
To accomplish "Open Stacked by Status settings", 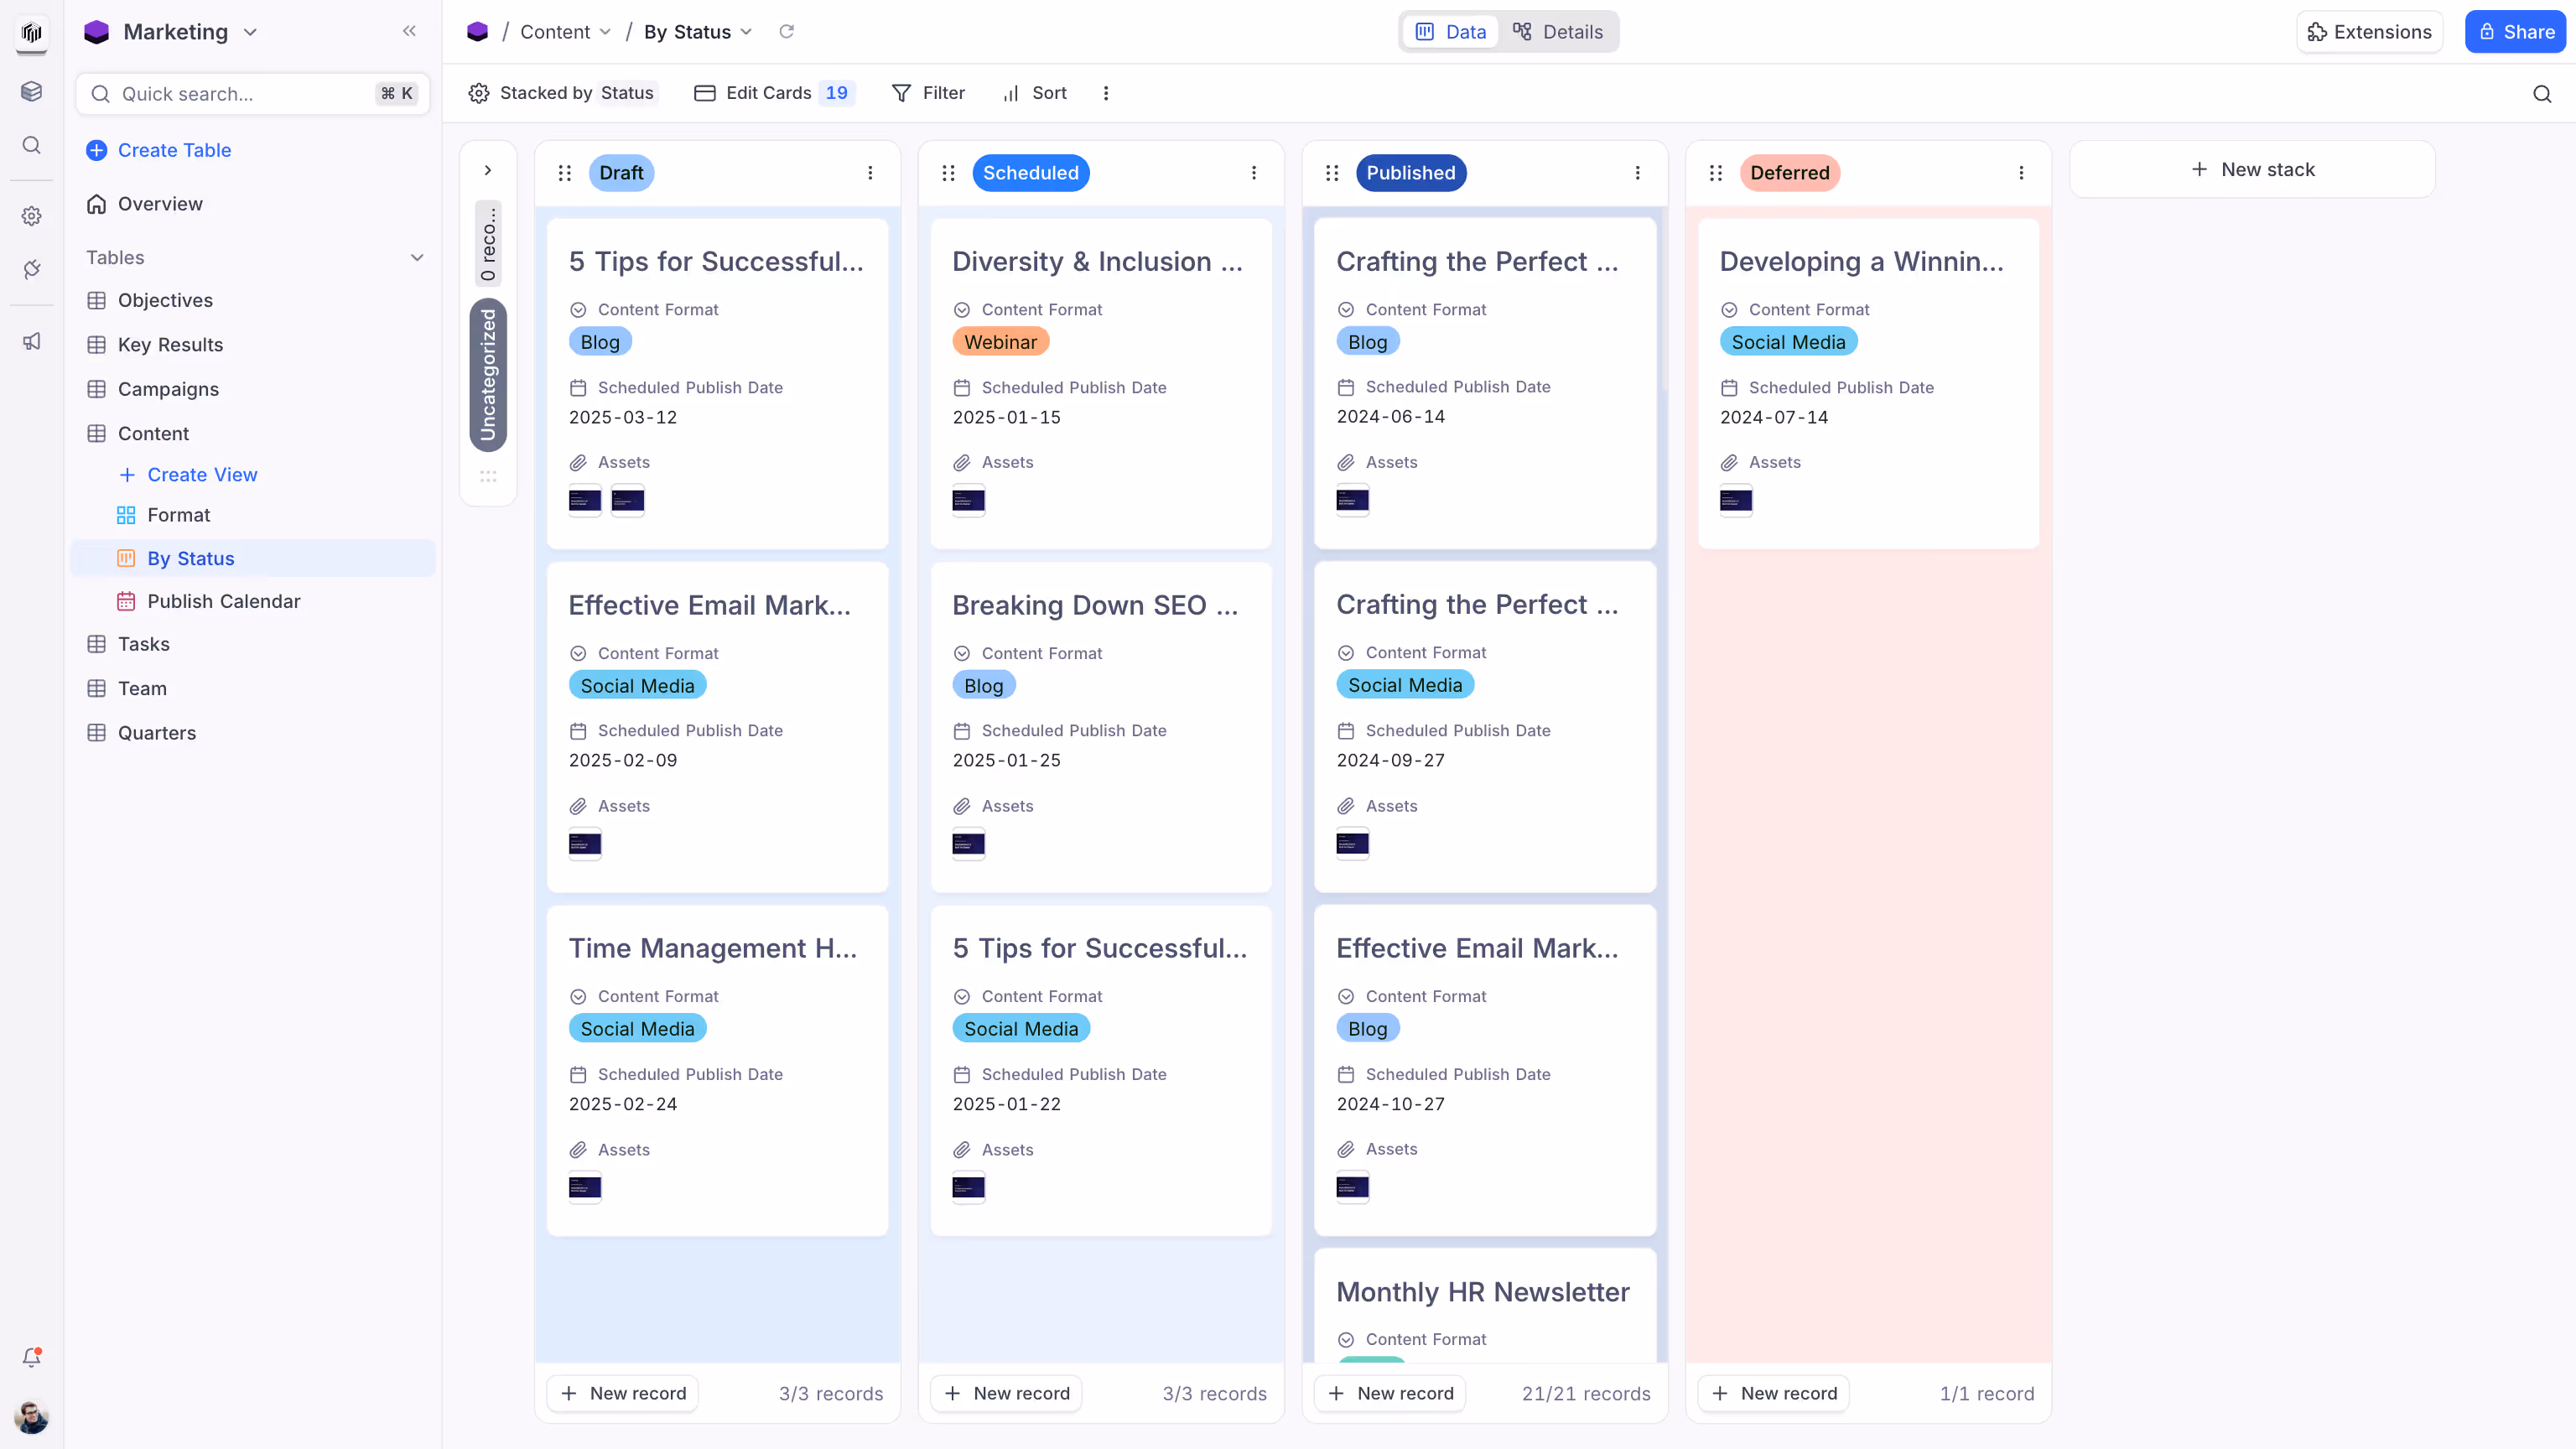I will (562, 93).
